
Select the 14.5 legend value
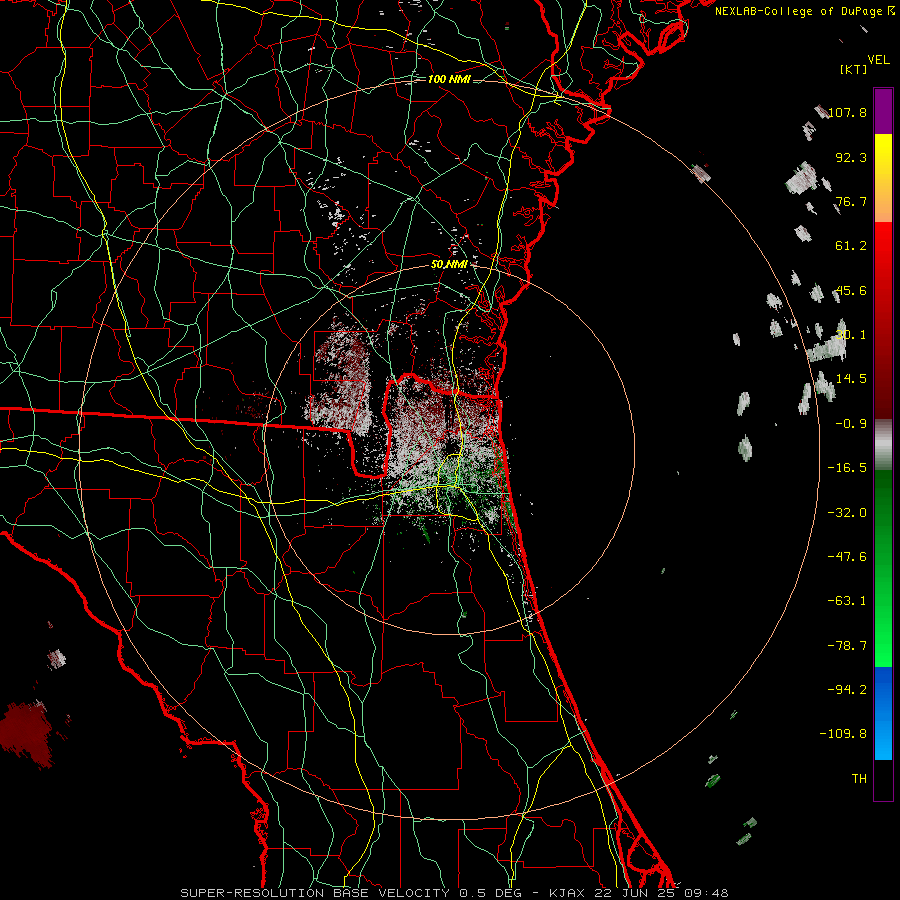(x=851, y=379)
